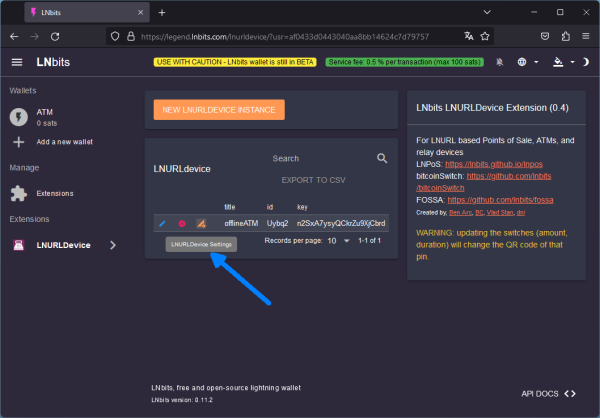Open Firefox application menu
Screen dimensions: 600x418
tap(585, 36)
